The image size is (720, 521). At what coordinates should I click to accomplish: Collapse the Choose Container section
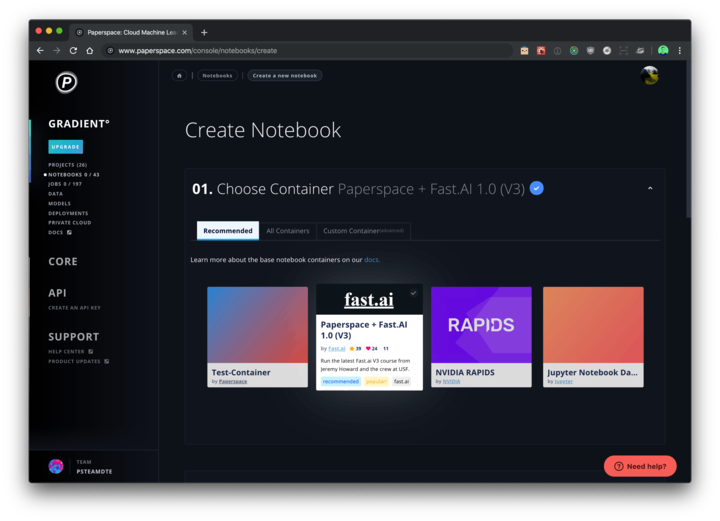tap(650, 188)
